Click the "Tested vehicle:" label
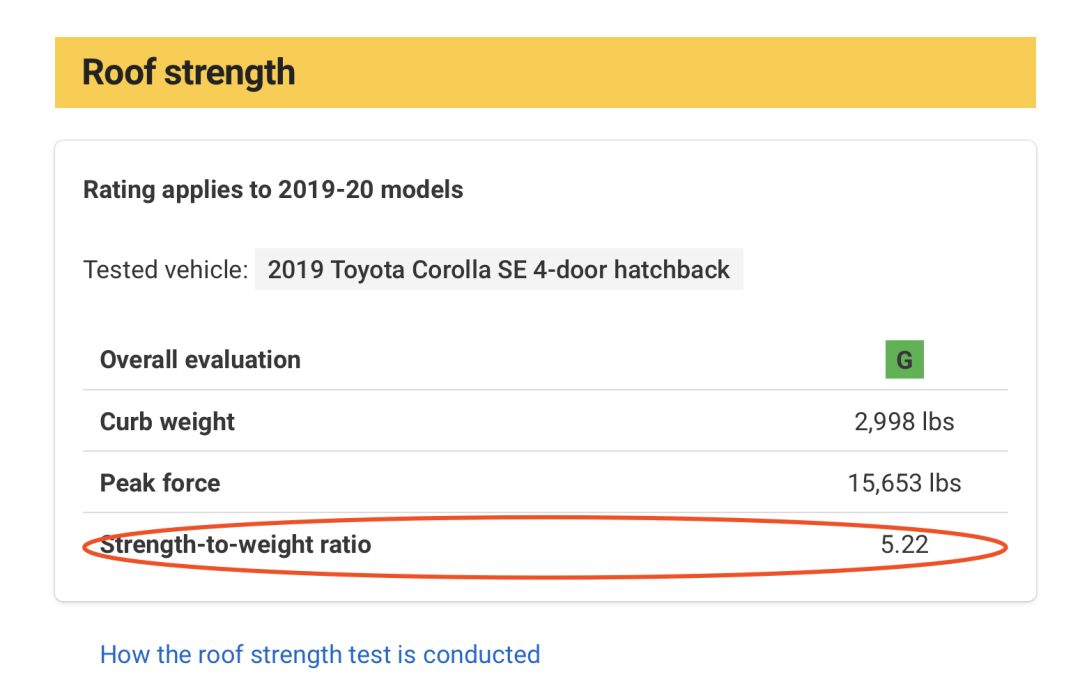This screenshot has height=700, width=1080. pyautogui.click(x=165, y=270)
